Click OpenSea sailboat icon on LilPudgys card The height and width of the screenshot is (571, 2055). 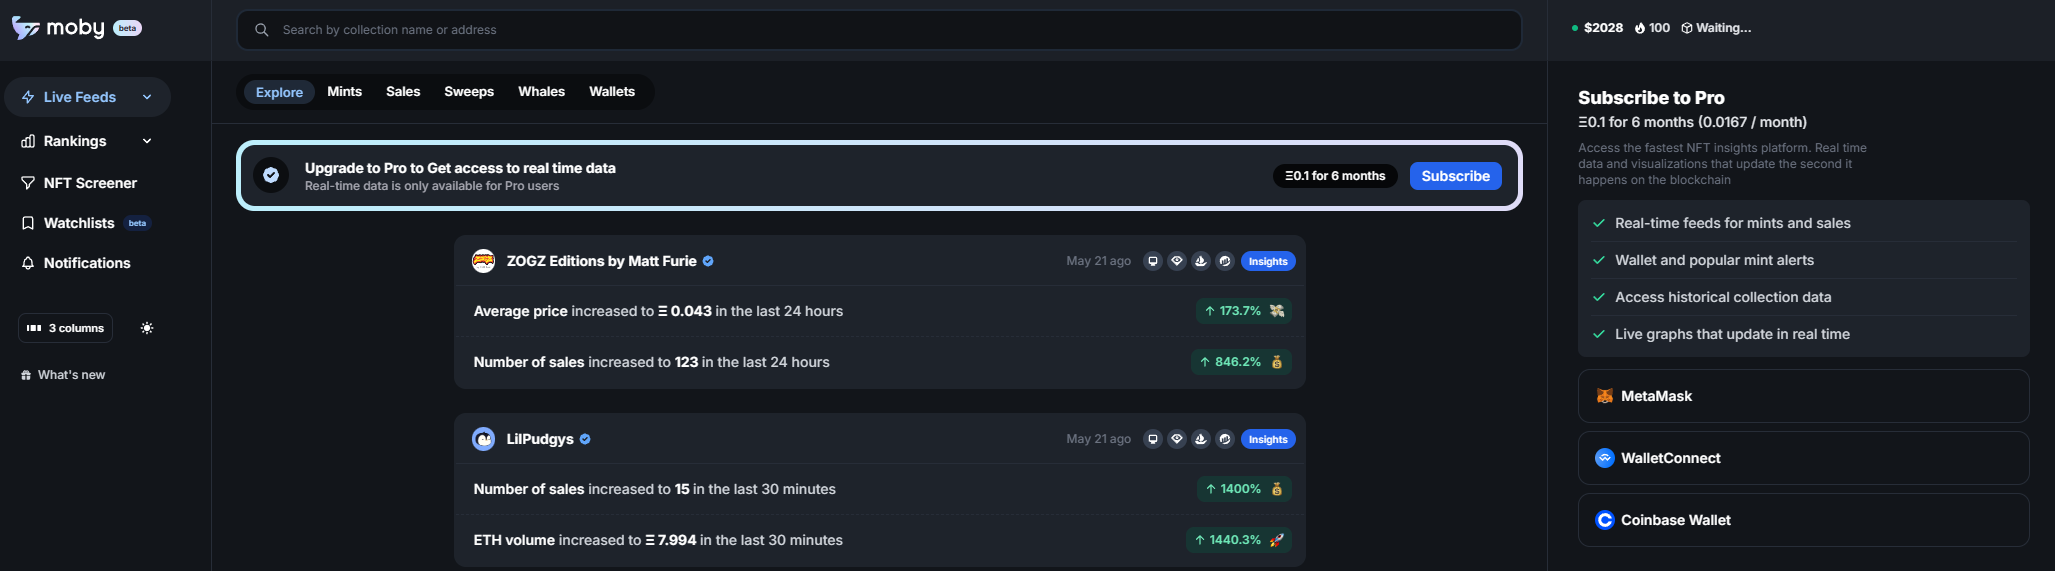1201,439
